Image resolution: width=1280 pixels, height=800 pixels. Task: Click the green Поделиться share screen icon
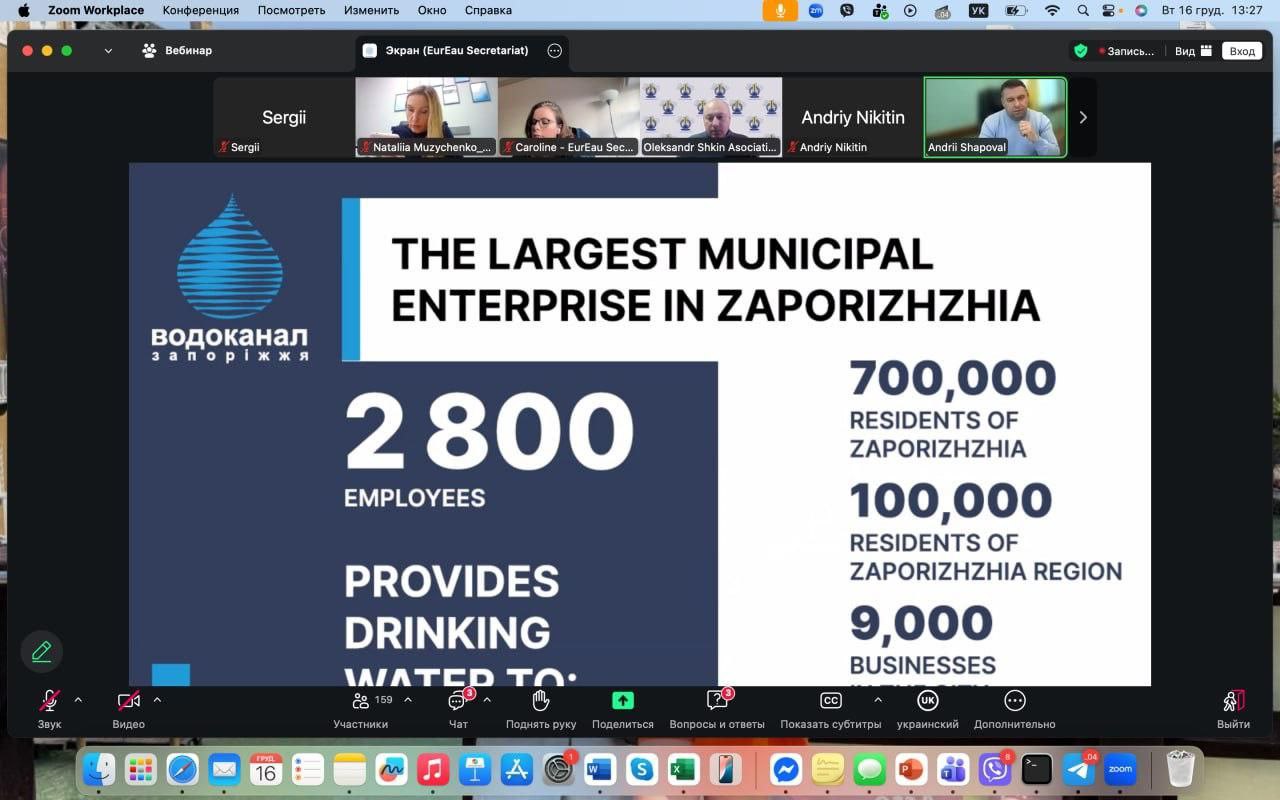point(622,701)
